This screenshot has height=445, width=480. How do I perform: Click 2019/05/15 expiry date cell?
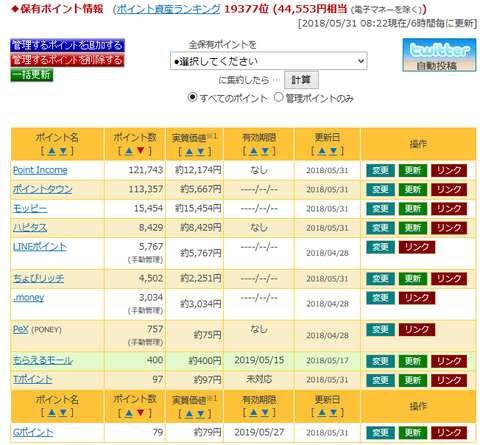pos(259,360)
